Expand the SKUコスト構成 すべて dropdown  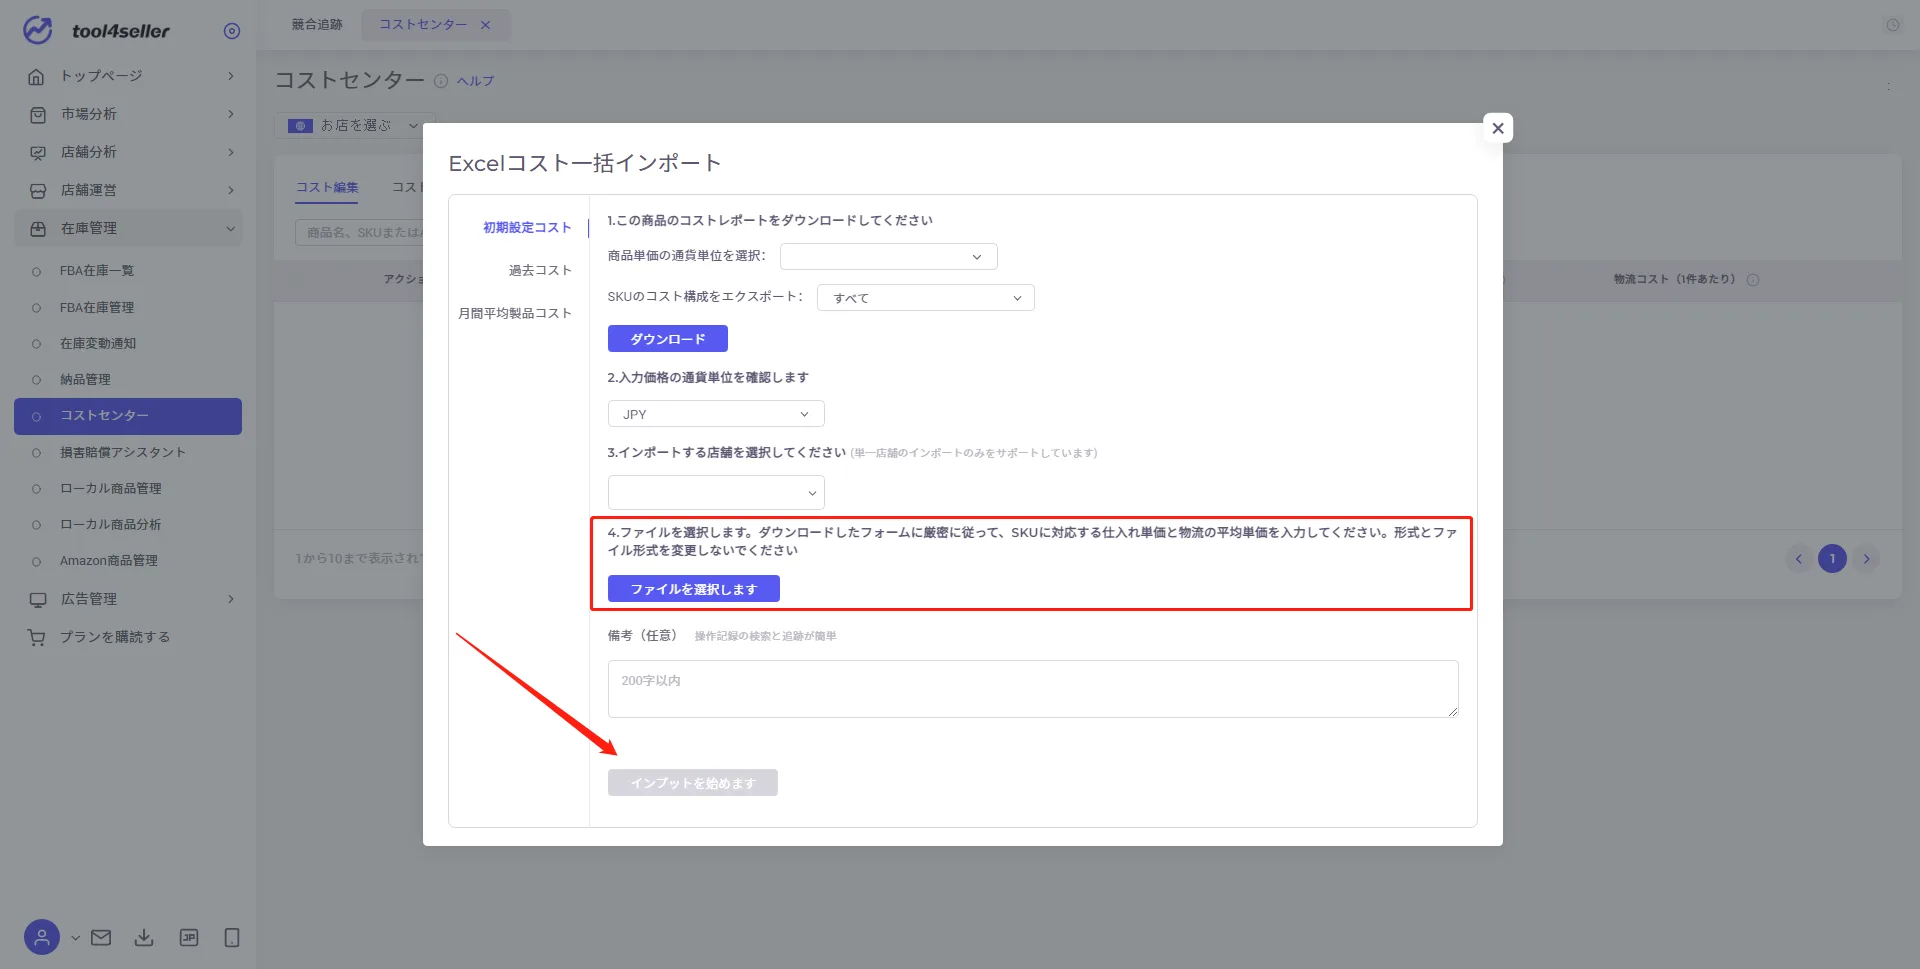click(925, 298)
